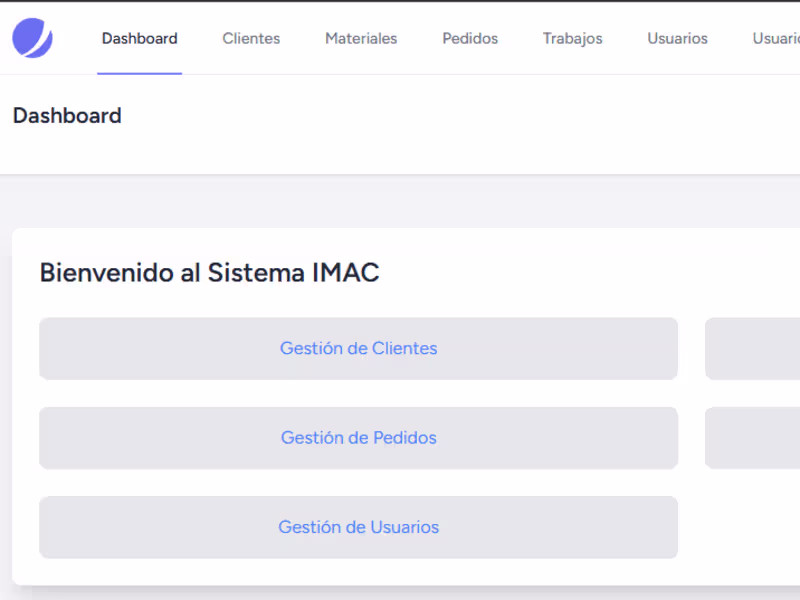The height and width of the screenshot is (600, 800).
Task: Select the Dashboard tab in the navigation
Action: (x=139, y=39)
